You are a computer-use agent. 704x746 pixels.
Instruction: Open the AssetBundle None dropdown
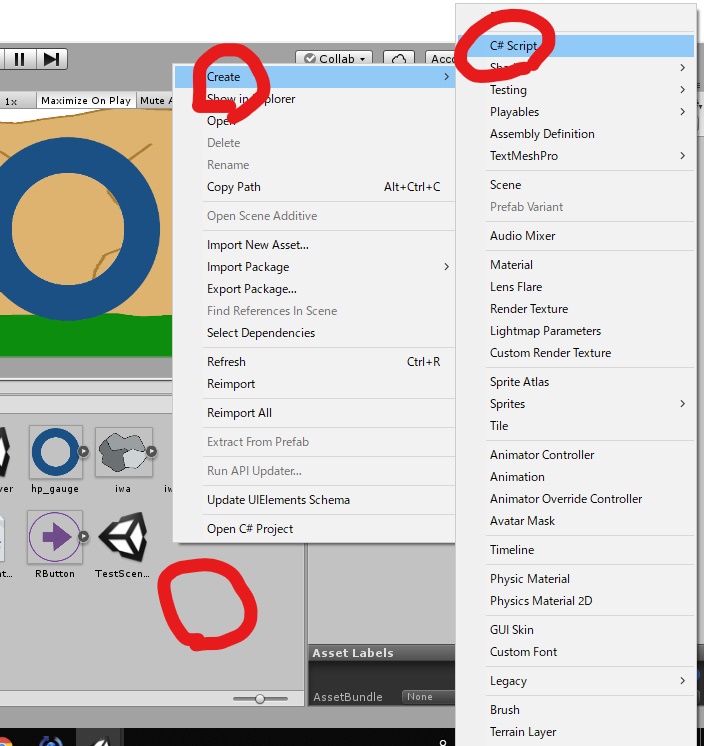coord(428,697)
